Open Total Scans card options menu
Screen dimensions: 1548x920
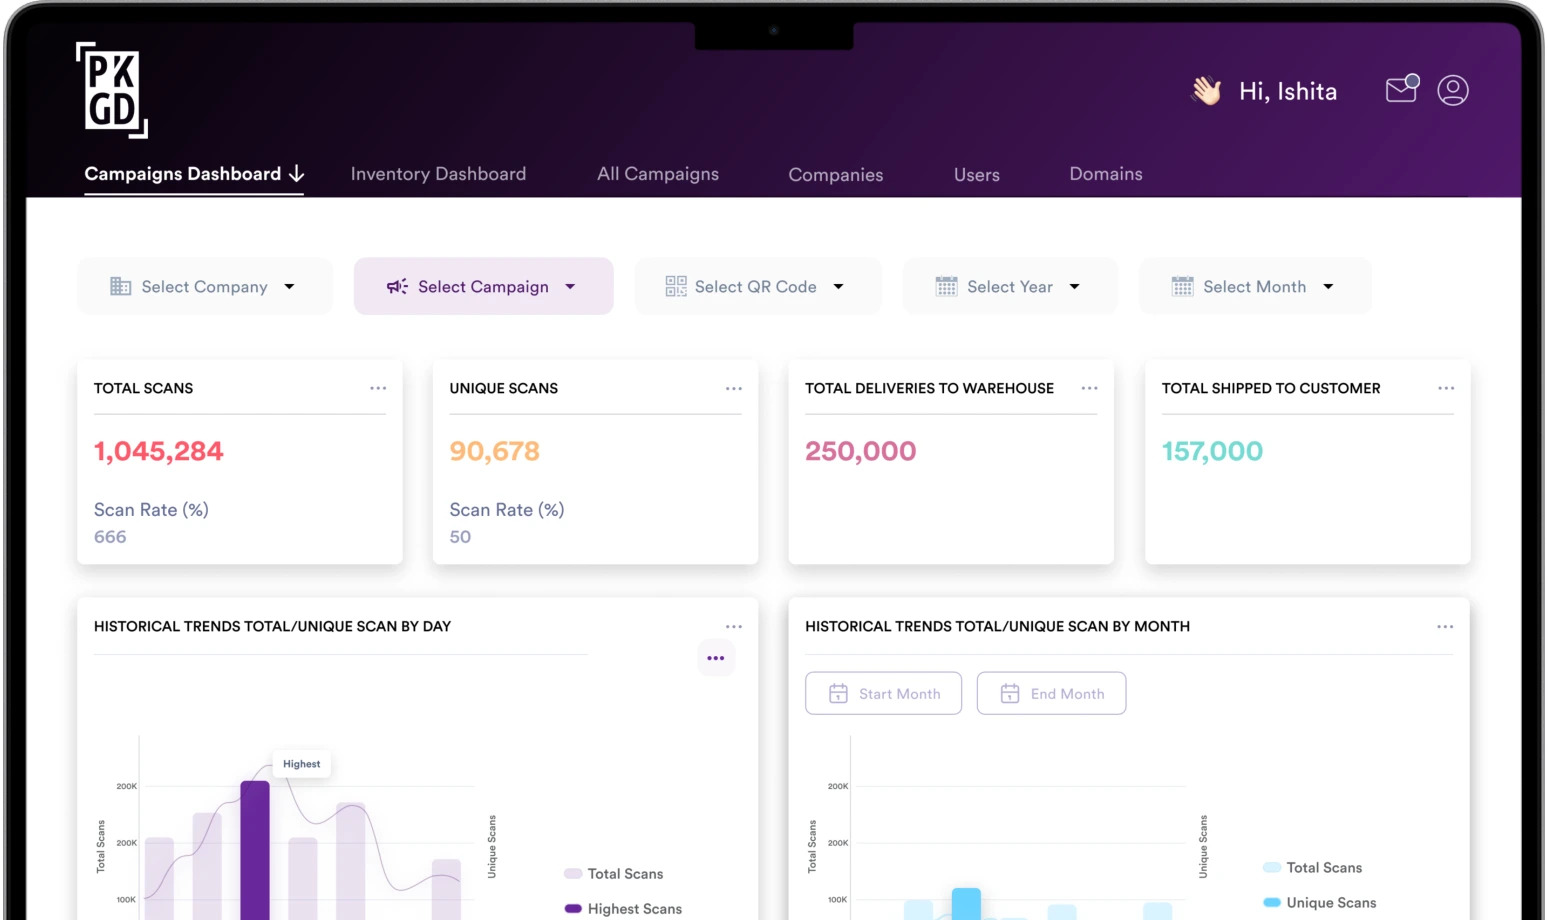378,388
